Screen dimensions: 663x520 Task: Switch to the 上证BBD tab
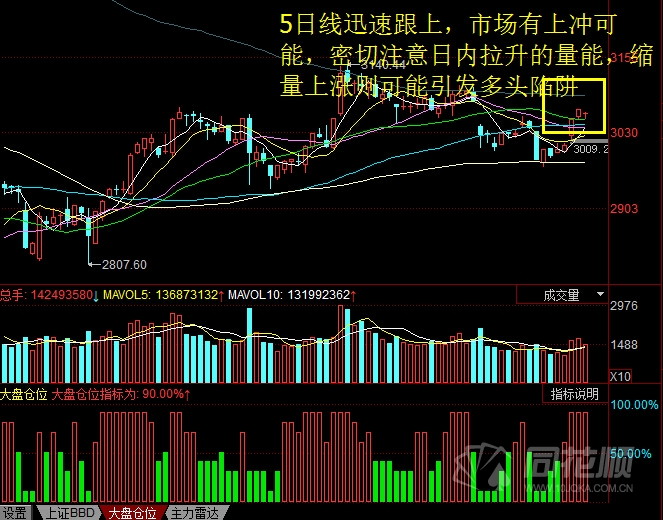(66, 513)
